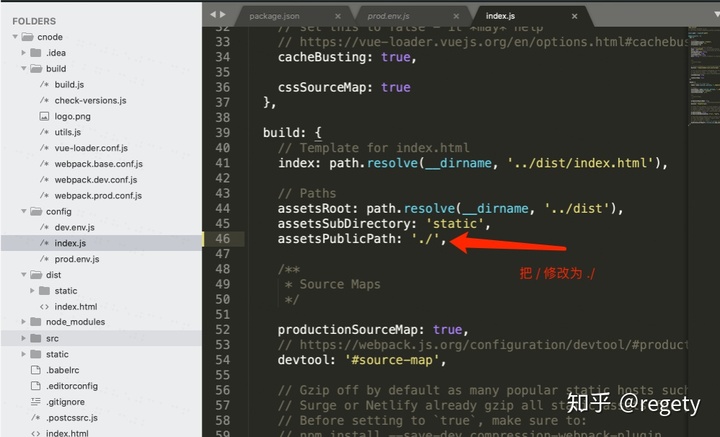
Task: Select the index.js tab
Action: [x=500, y=16]
